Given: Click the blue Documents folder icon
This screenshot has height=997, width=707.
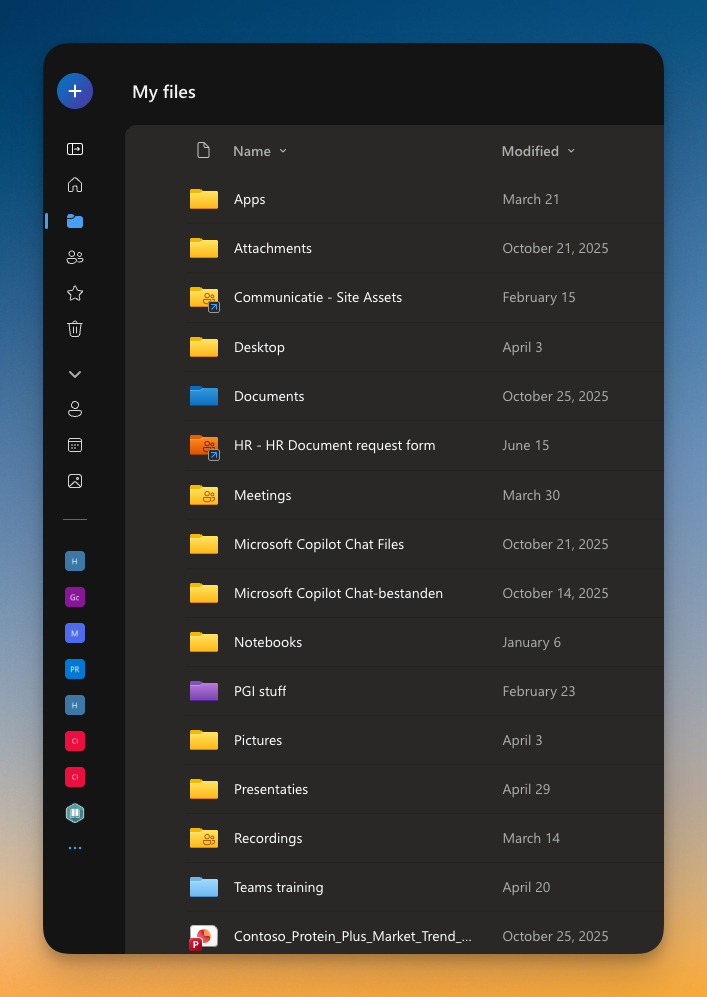Looking at the screenshot, I should tap(204, 396).
